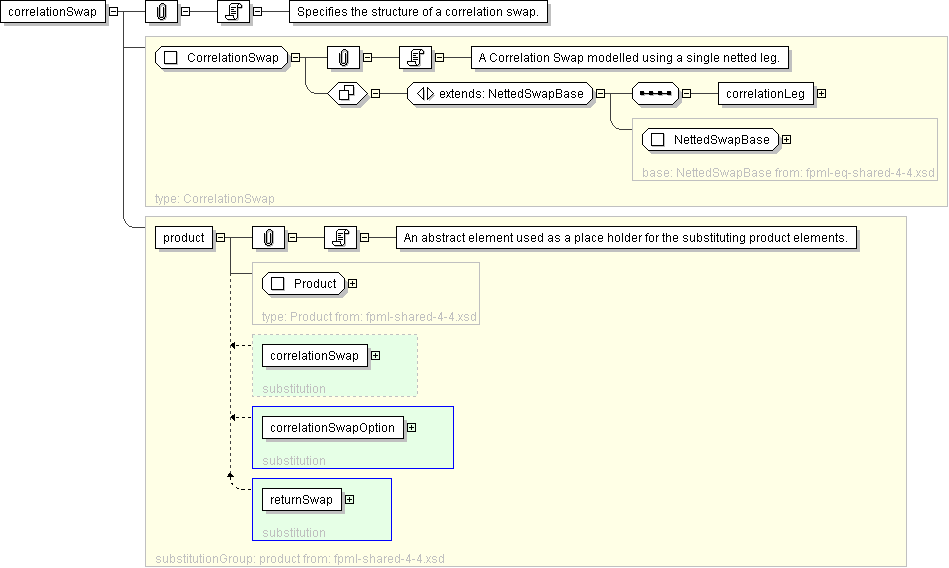Click the sequence compositor icon before correlationLeg
The width and height of the screenshot is (949, 568).
655,94
